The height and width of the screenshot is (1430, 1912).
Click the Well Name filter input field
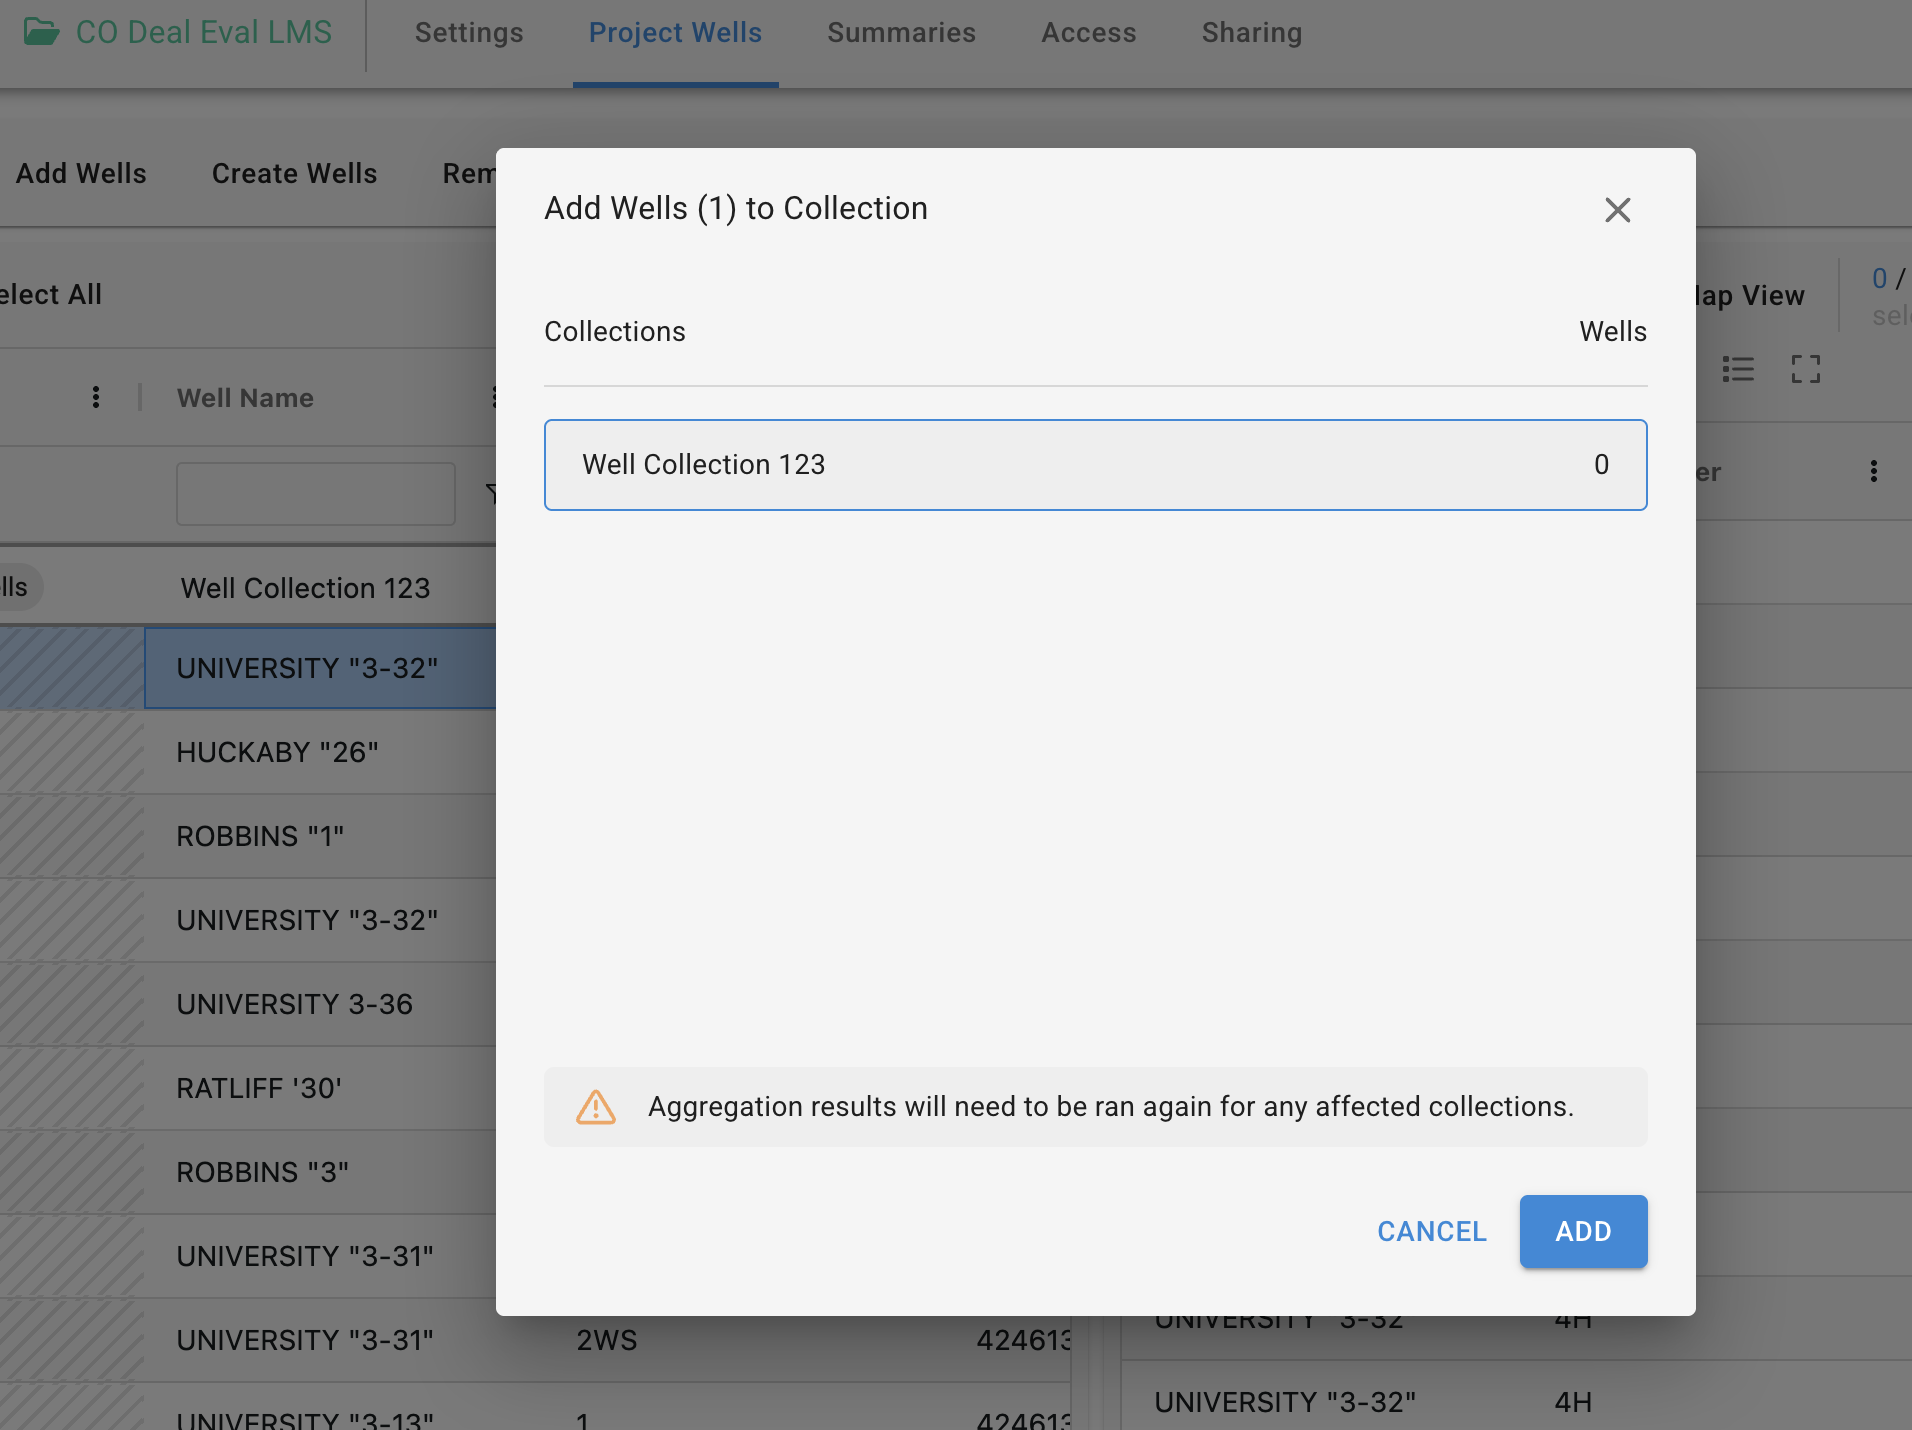[x=315, y=493]
